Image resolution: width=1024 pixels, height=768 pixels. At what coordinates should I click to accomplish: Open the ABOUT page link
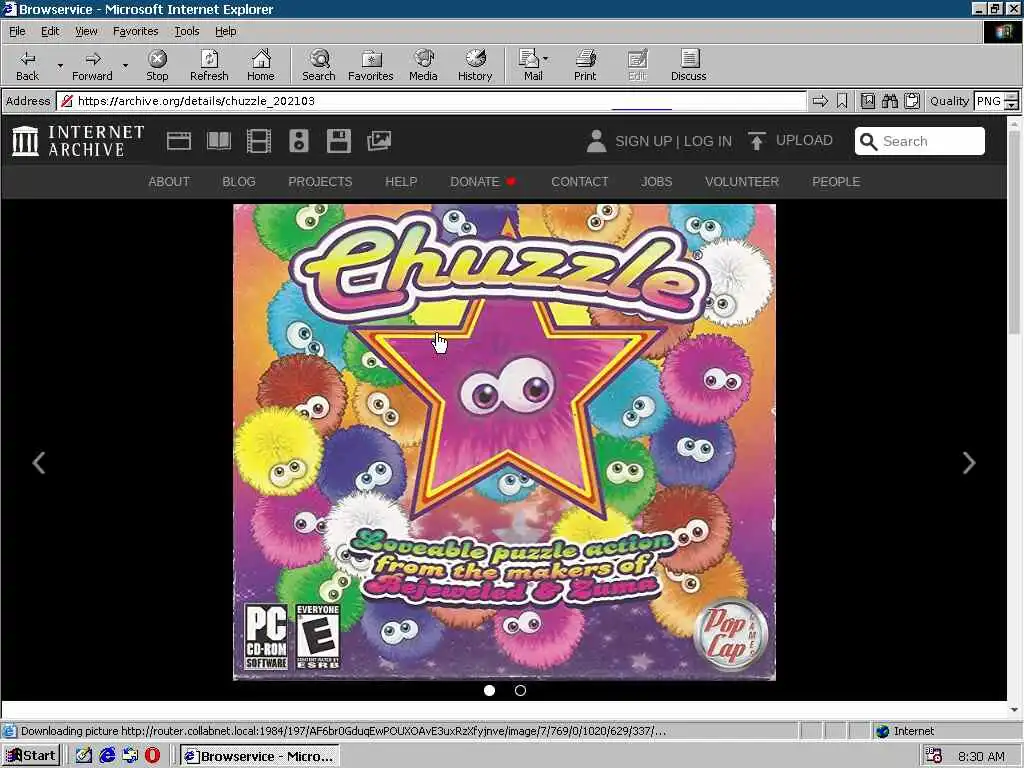click(x=168, y=182)
